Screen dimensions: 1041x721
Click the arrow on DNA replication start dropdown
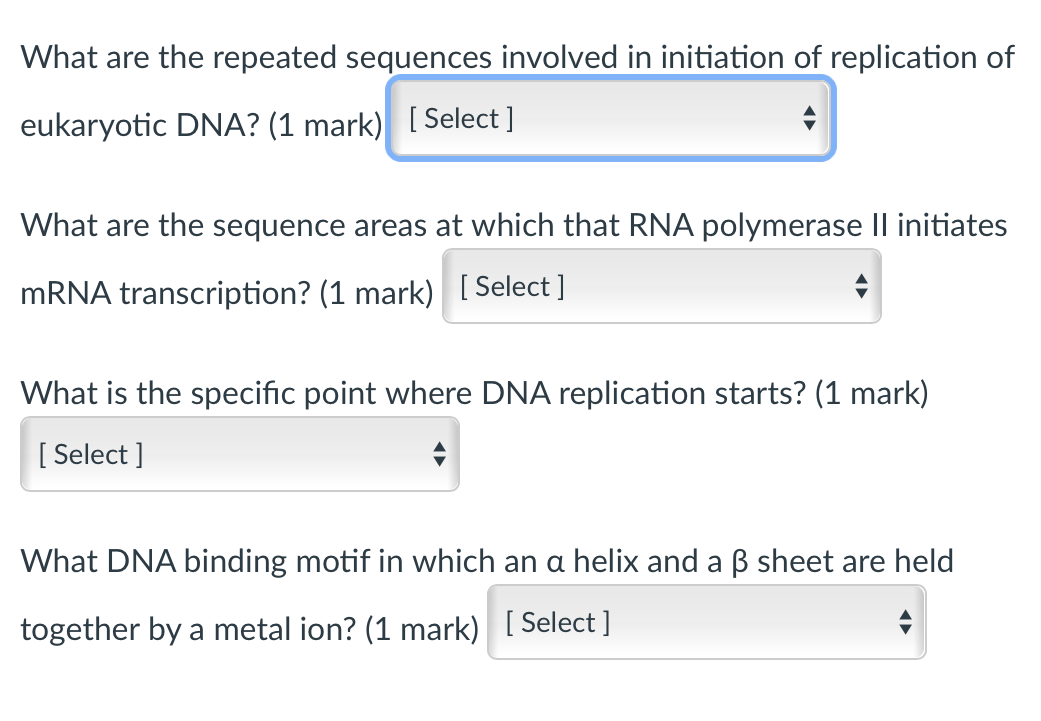[x=439, y=454]
